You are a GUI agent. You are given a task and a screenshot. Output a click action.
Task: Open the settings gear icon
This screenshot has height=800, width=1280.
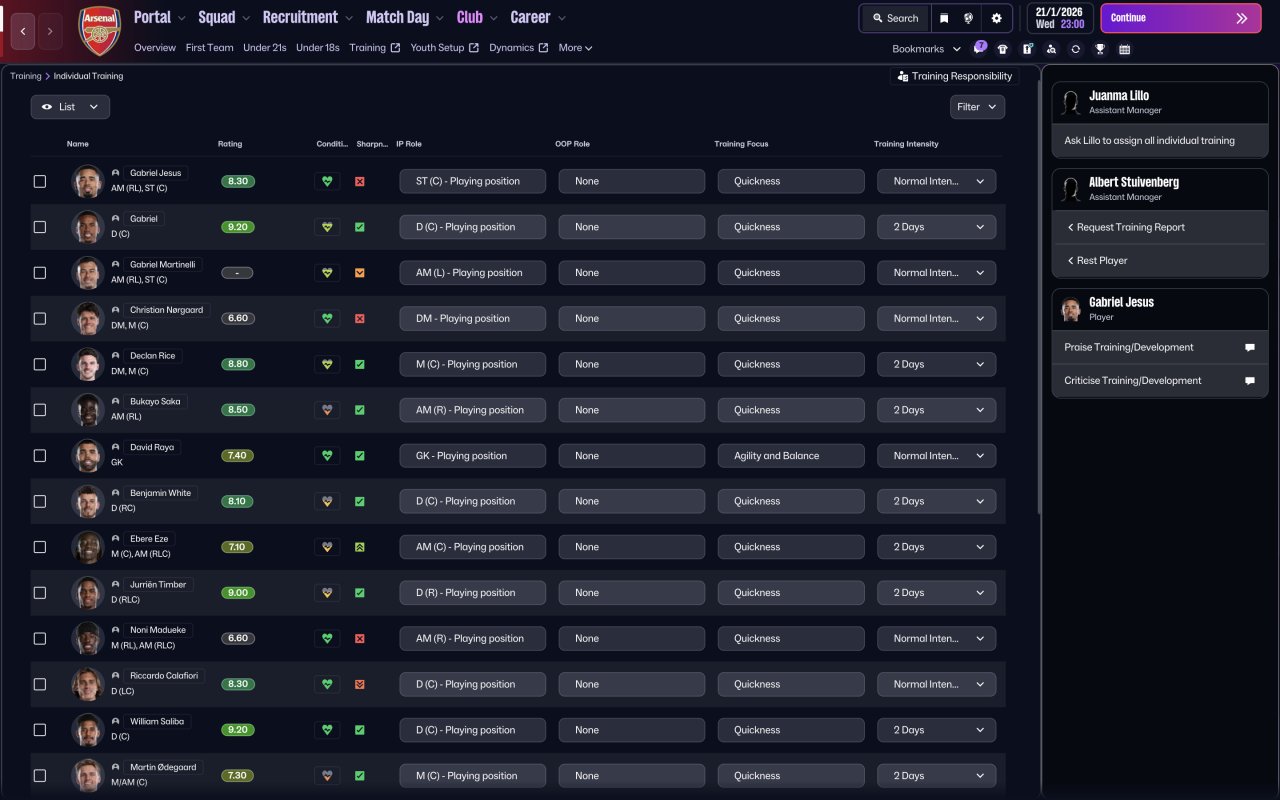(x=997, y=18)
